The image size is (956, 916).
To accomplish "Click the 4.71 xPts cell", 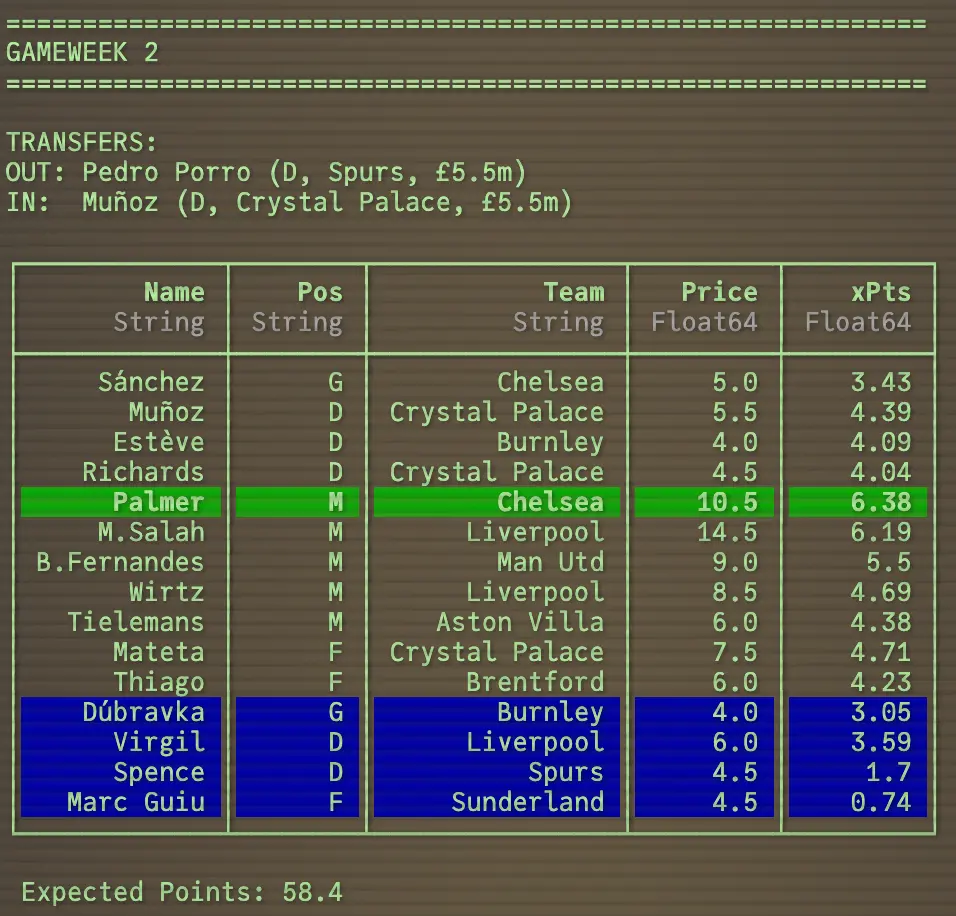I will tap(881, 652).
